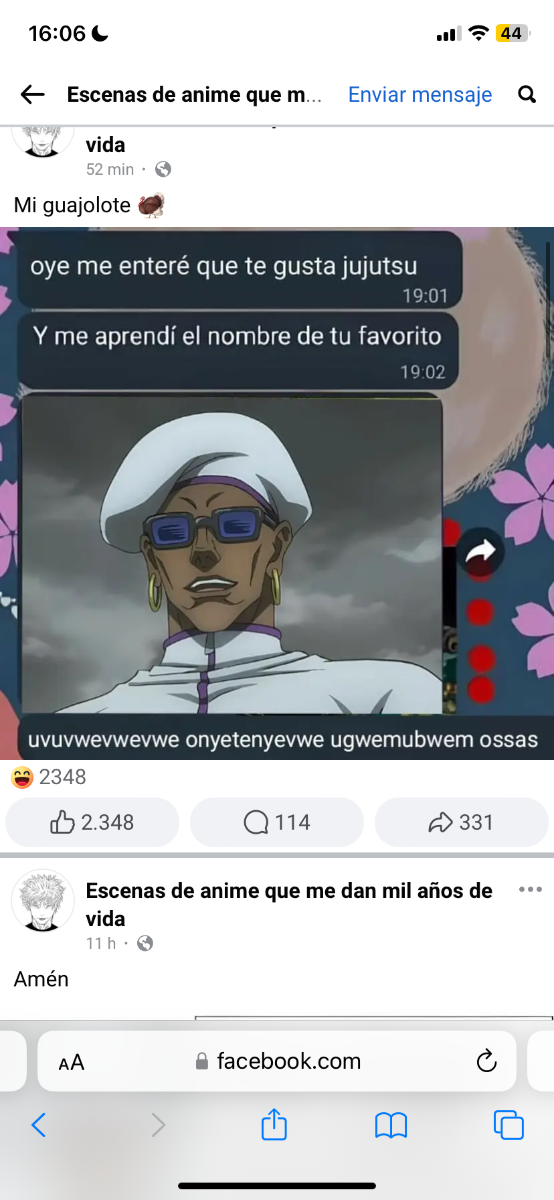Tap the back arrow in Facebook header
This screenshot has width=554, height=1200.
point(33,95)
